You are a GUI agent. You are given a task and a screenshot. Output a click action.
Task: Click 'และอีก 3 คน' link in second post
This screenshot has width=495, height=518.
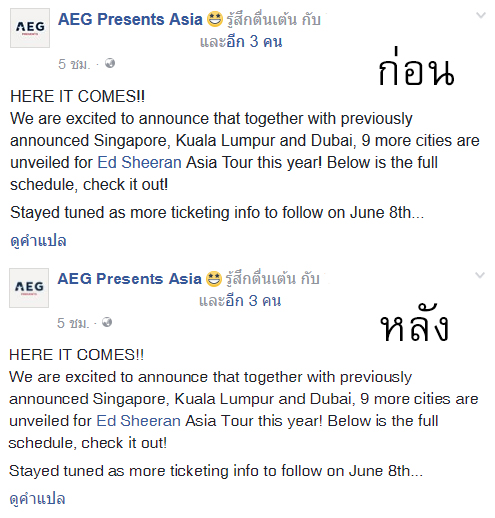[240, 301]
